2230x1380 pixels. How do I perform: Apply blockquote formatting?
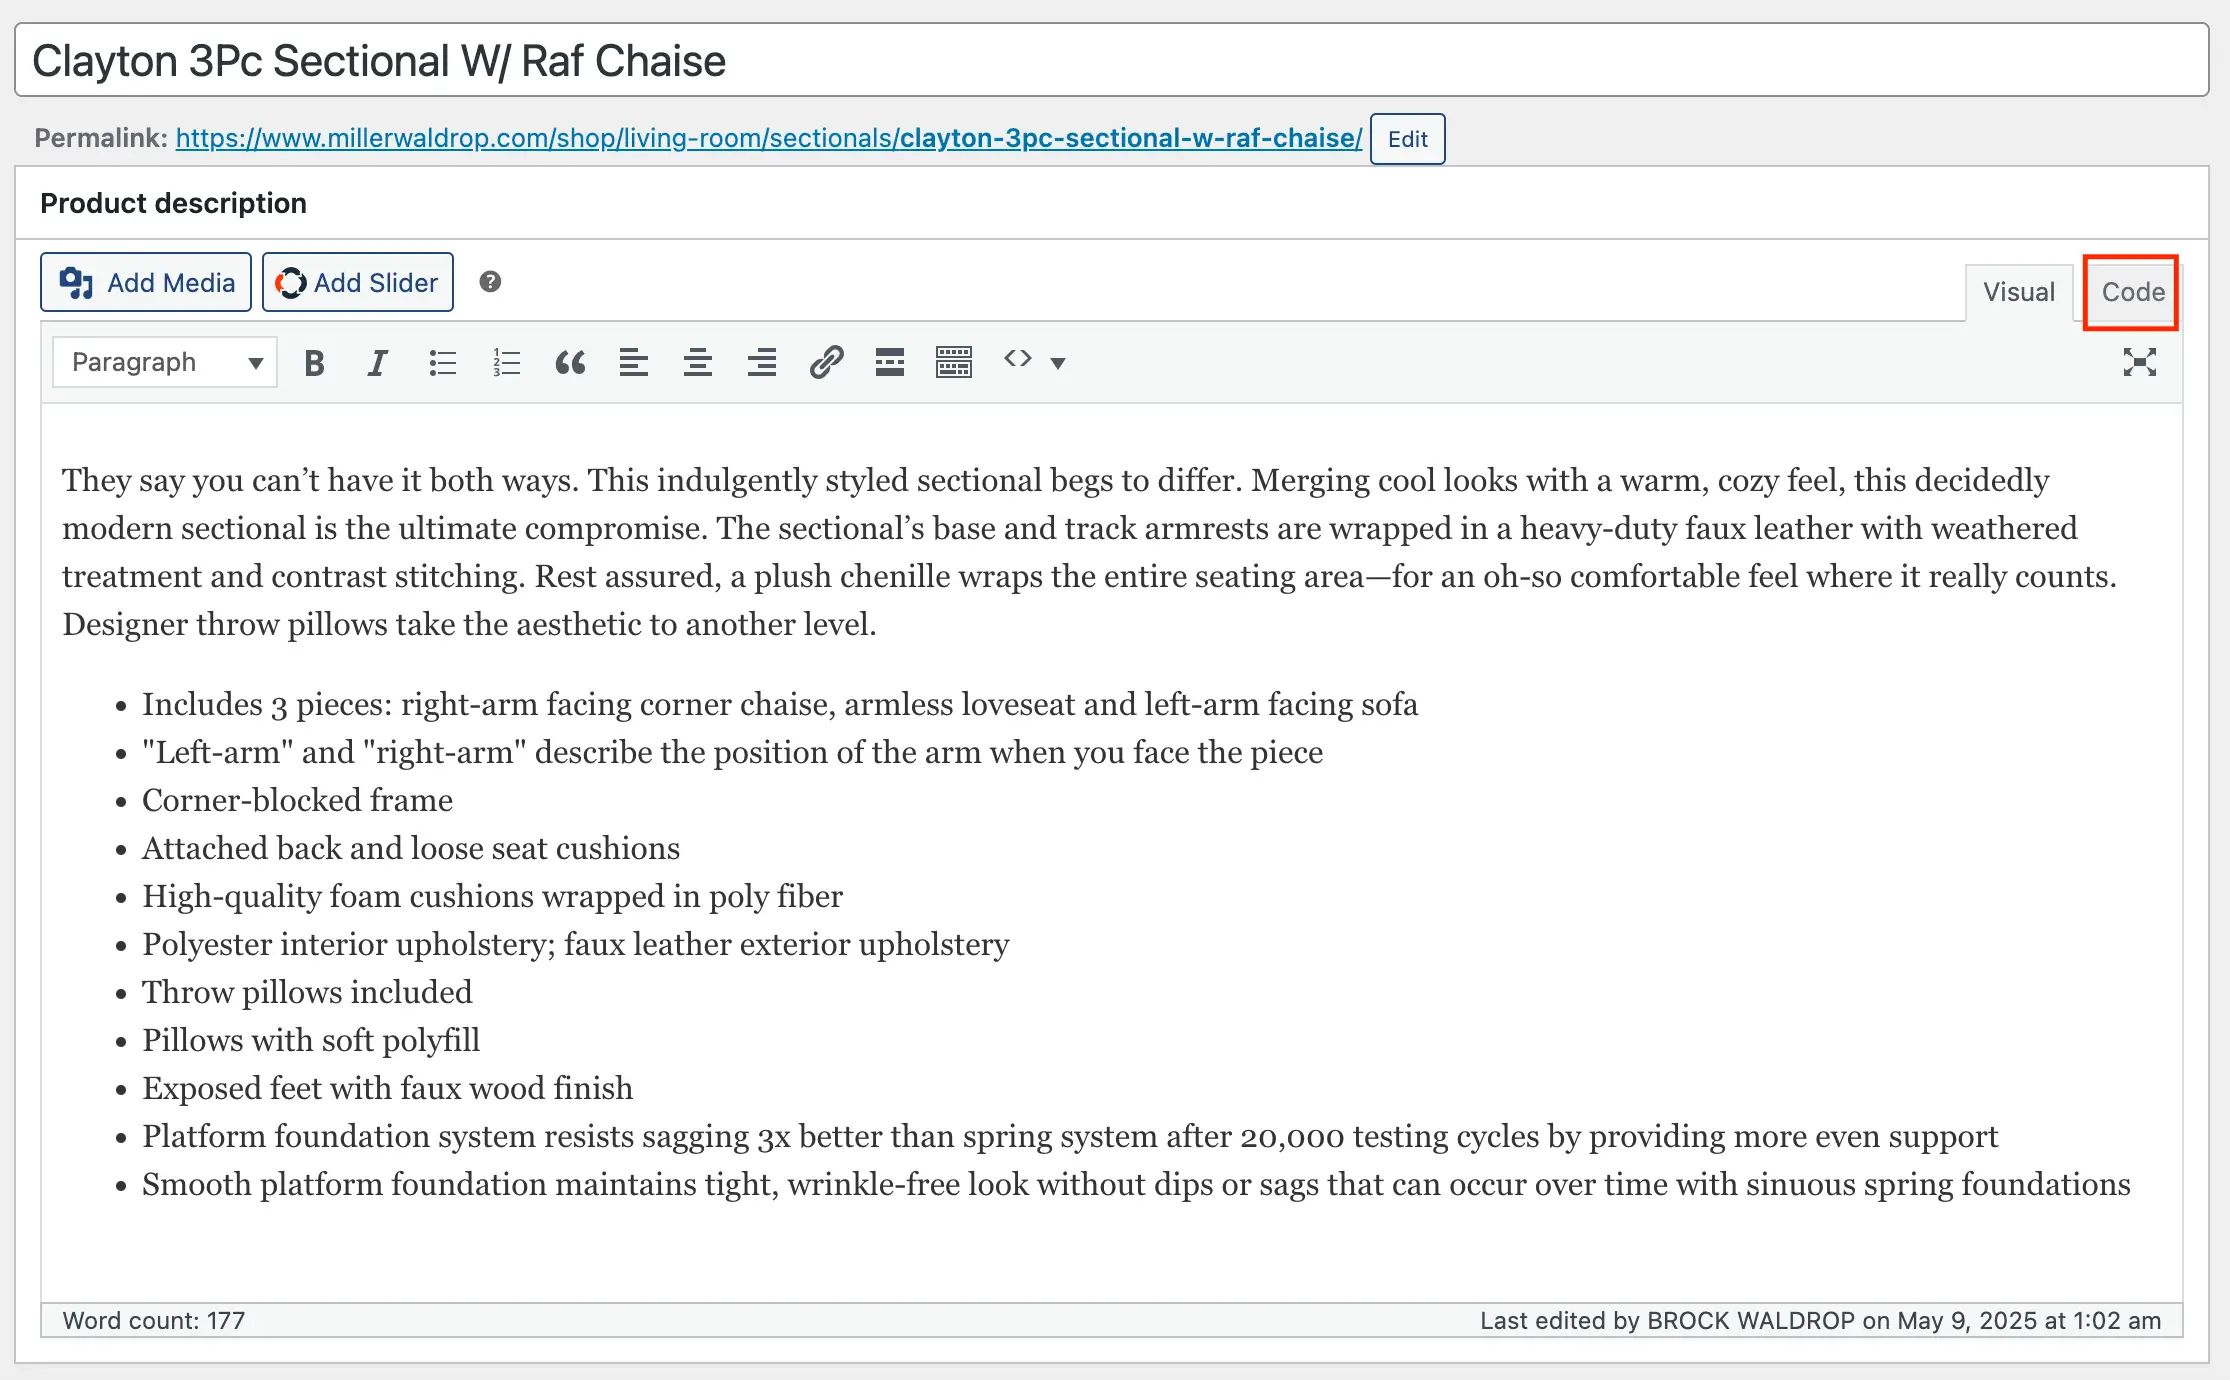coord(570,362)
